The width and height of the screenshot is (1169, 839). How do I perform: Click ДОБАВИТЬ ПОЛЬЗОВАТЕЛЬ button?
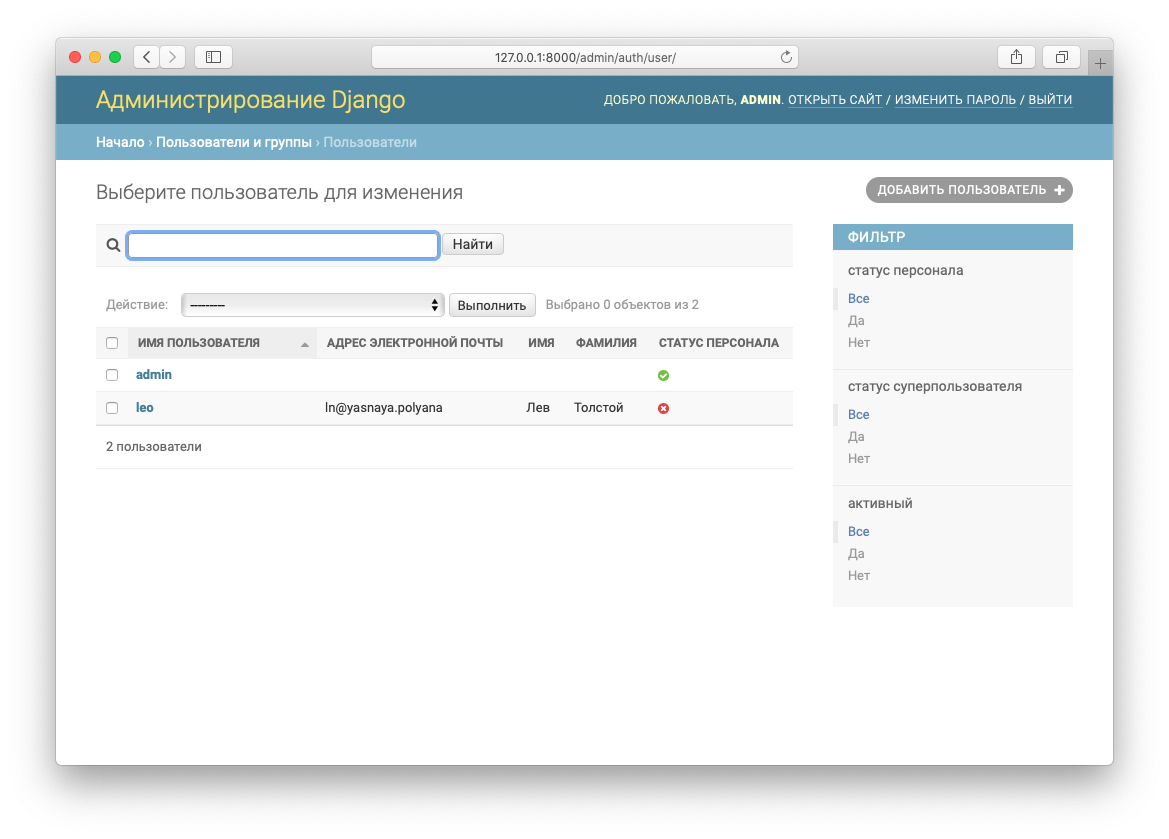[969, 189]
